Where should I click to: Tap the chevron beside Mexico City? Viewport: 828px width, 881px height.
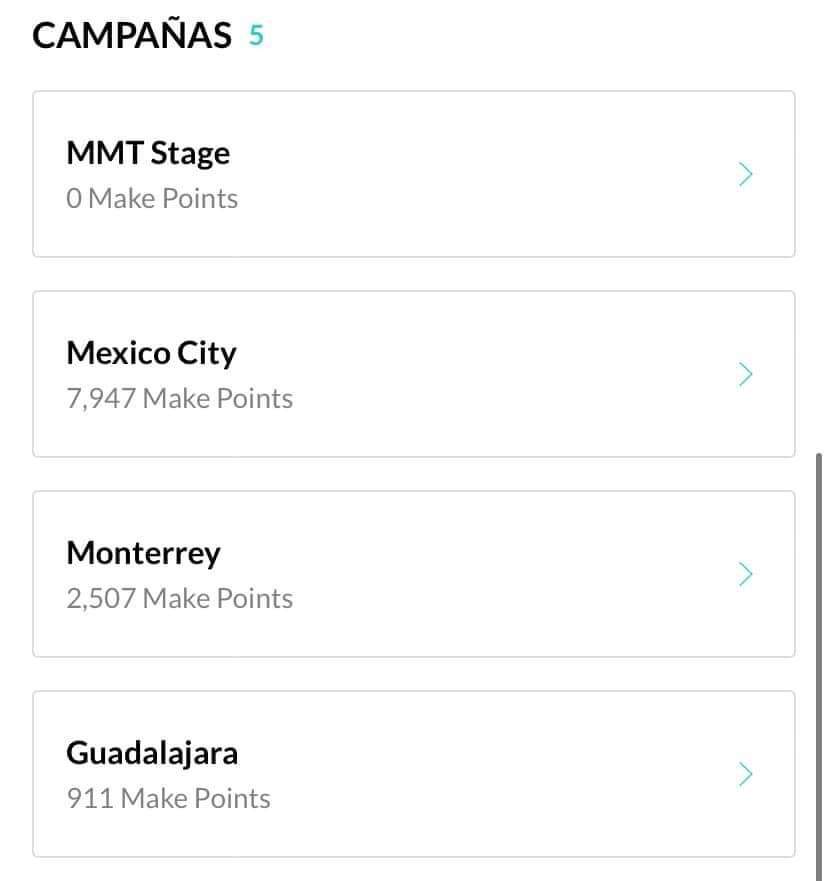[745, 374]
